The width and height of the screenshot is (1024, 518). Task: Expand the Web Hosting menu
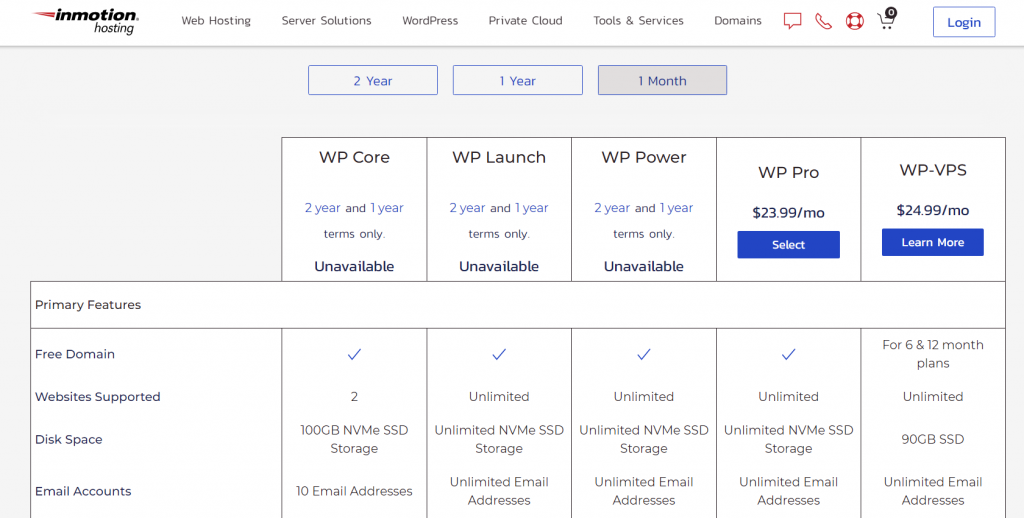tap(216, 21)
